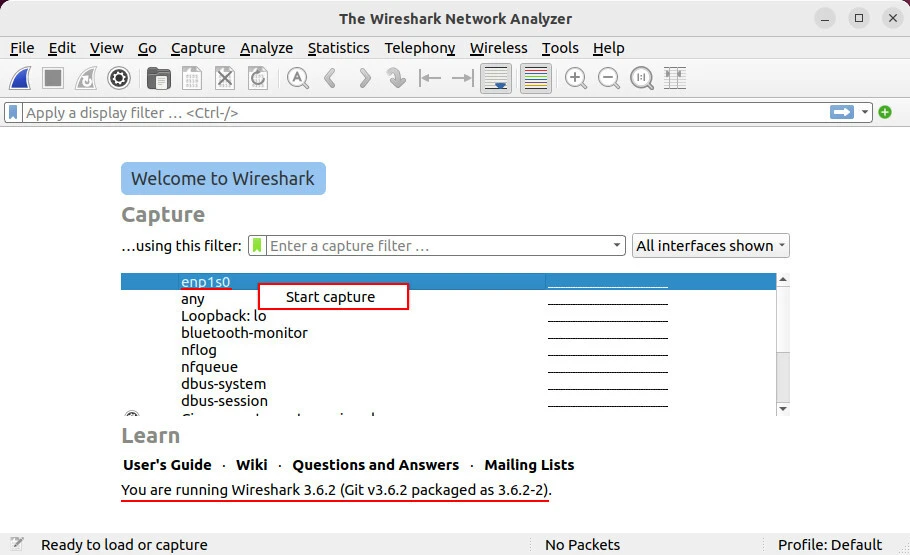Image resolution: width=910 pixels, height=555 pixels.
Task: Click the stop capture square icon
Action: (x=53, y=78)
